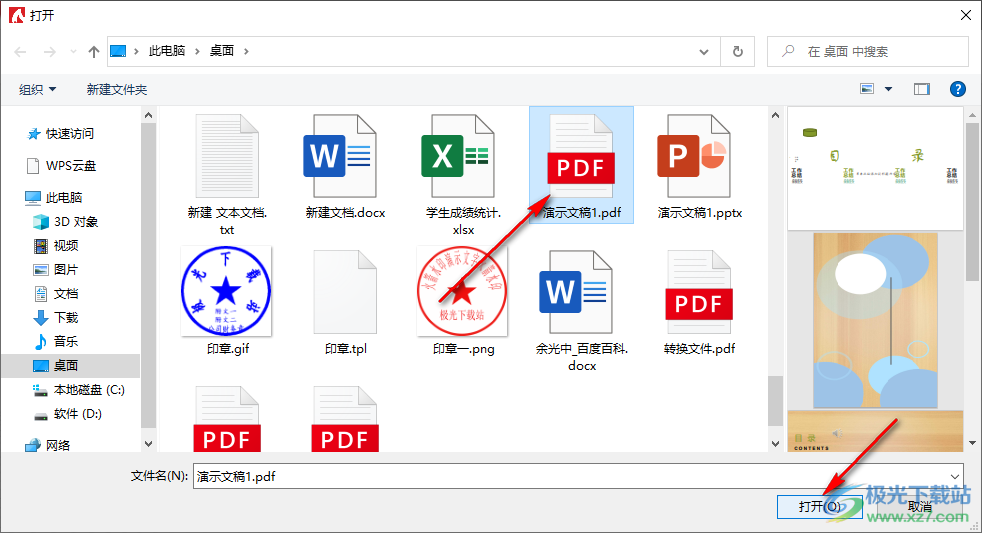Viewport: 982px width, 533px height.
Task: Click 桌面 in the address breadcrumb
Action: click(x=222, y=51)
